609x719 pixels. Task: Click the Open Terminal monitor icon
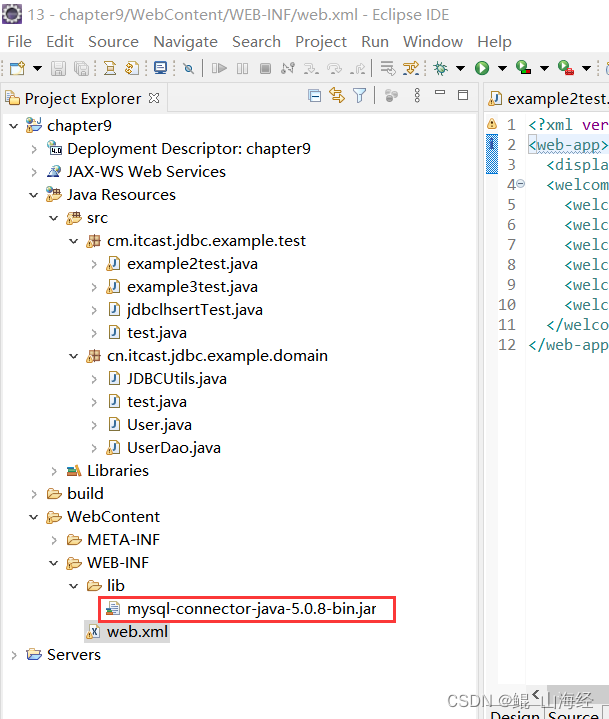point(161,68)
